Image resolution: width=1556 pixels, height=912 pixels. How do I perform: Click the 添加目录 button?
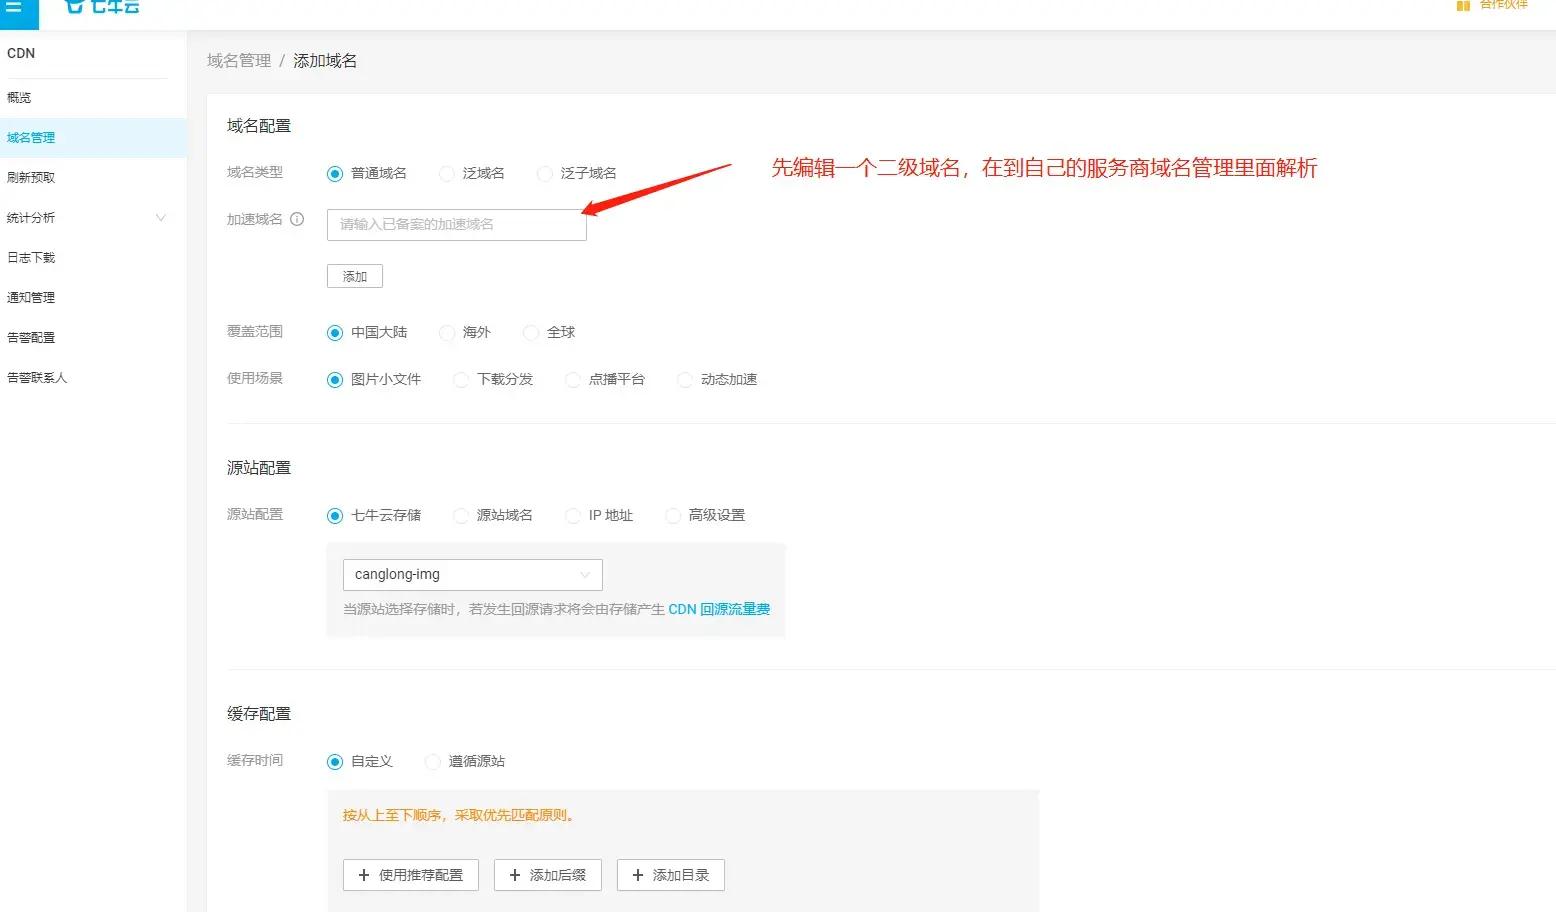(670, 875)
